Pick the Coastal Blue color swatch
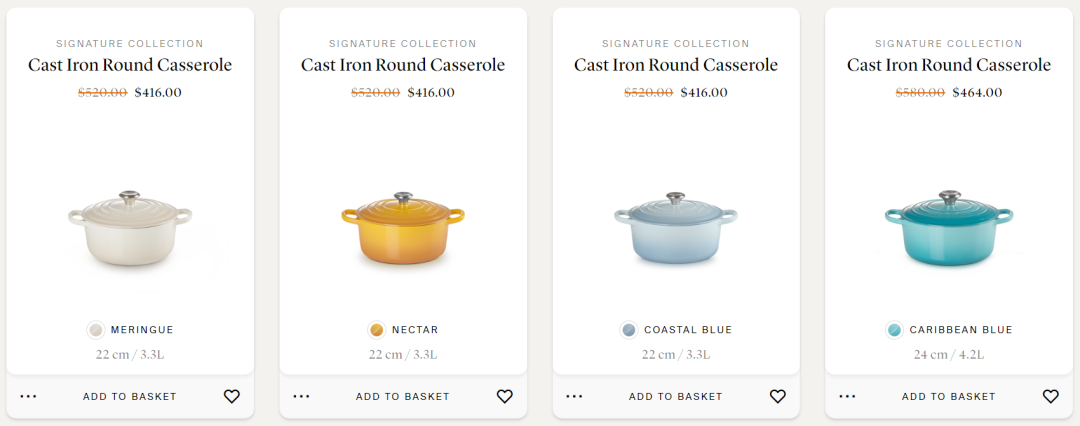The image size is (1080, 426). [x=629, y=330]
